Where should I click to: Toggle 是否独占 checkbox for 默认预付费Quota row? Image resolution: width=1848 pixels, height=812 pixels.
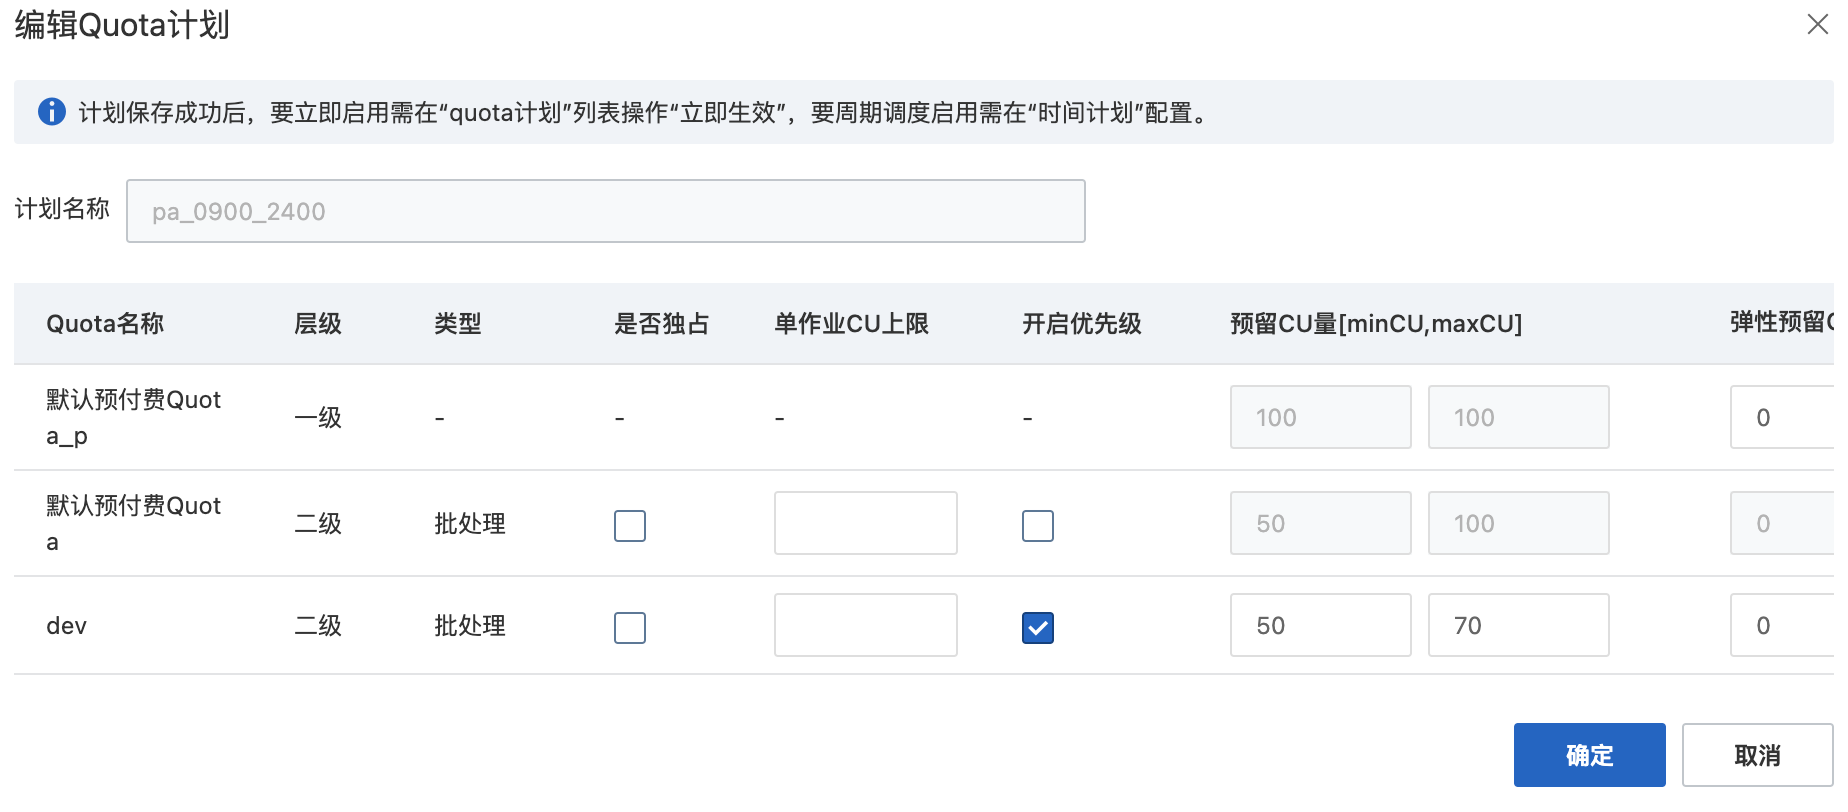630,525
